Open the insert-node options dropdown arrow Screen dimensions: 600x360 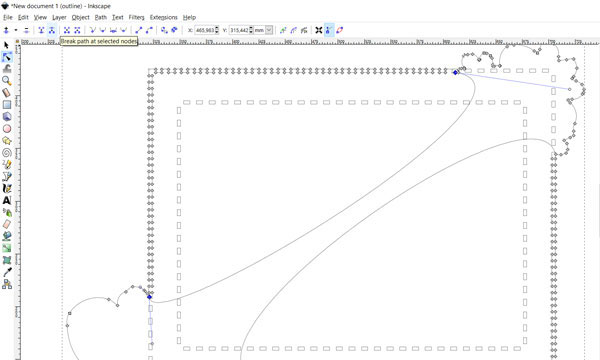click(16, 30)
